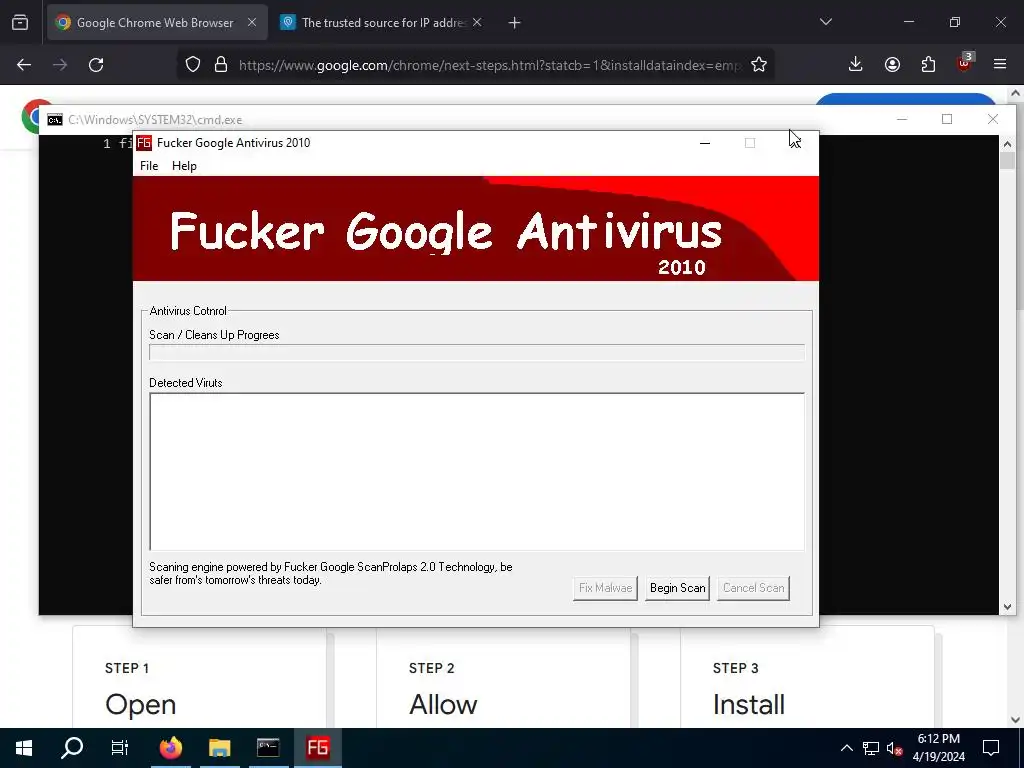Click the STEP 2 Allow card

tap(504, 678)
